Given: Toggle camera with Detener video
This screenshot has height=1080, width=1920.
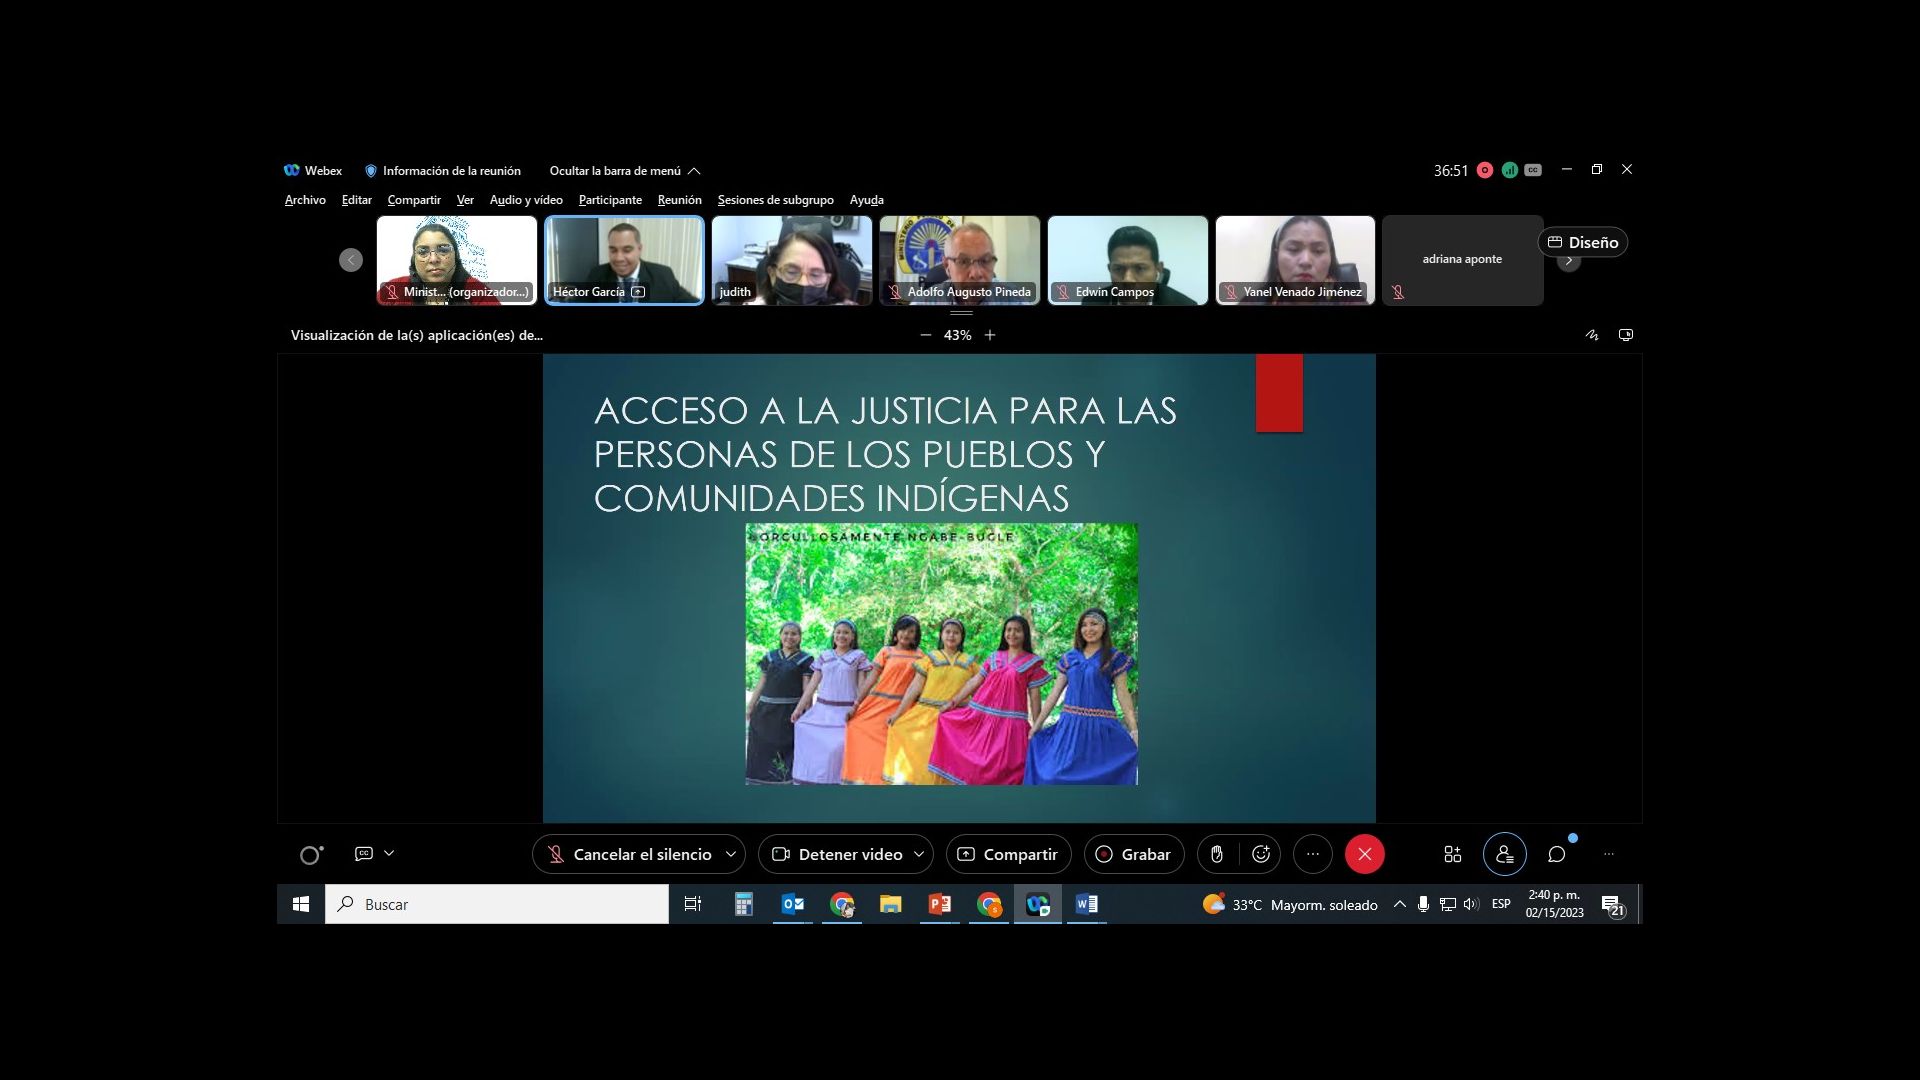Looking at the screenshot, I should click(837, 854).
